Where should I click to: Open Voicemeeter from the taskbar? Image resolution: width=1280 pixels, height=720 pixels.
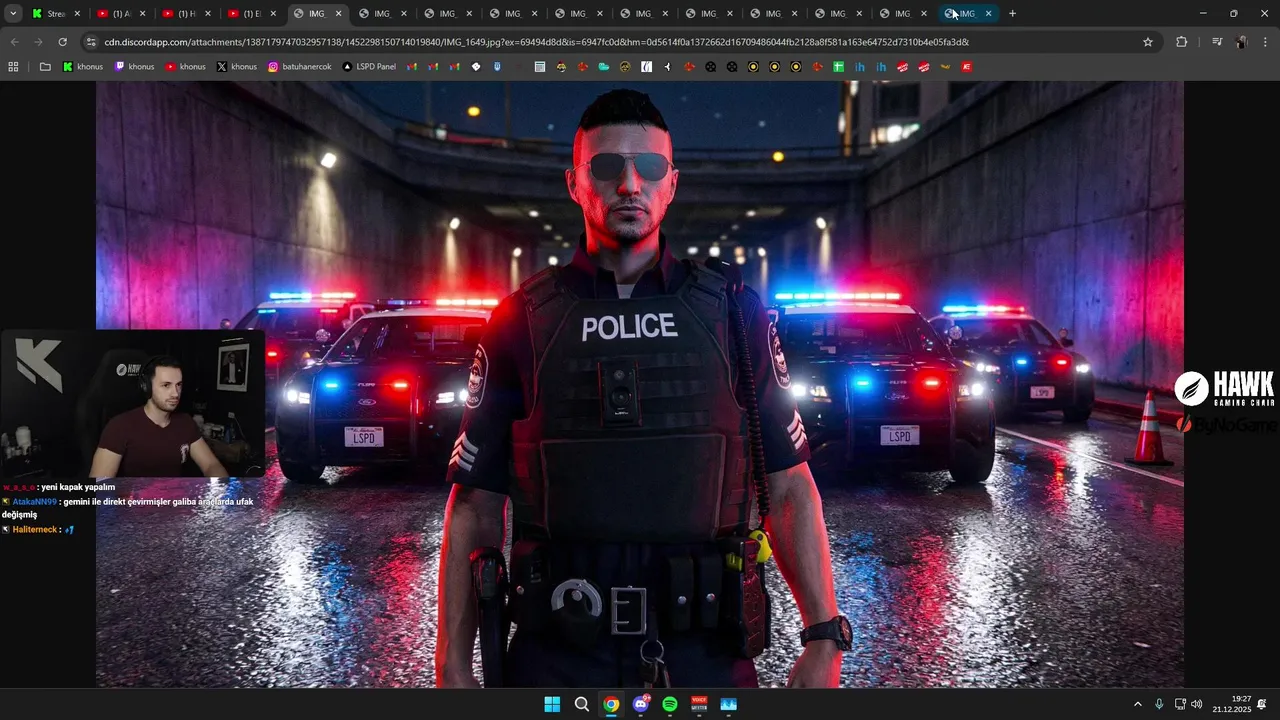point(699,704)
